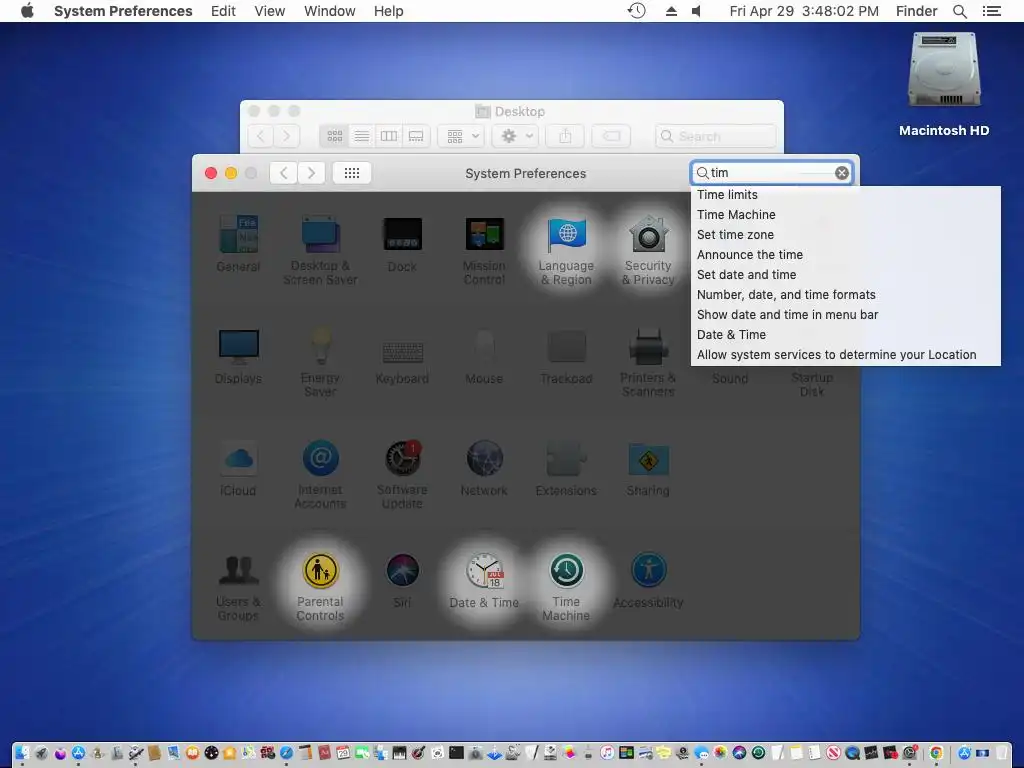Switch Desktop Finder window to icon view
This screenshot has width=1024, height=768.
334,136
